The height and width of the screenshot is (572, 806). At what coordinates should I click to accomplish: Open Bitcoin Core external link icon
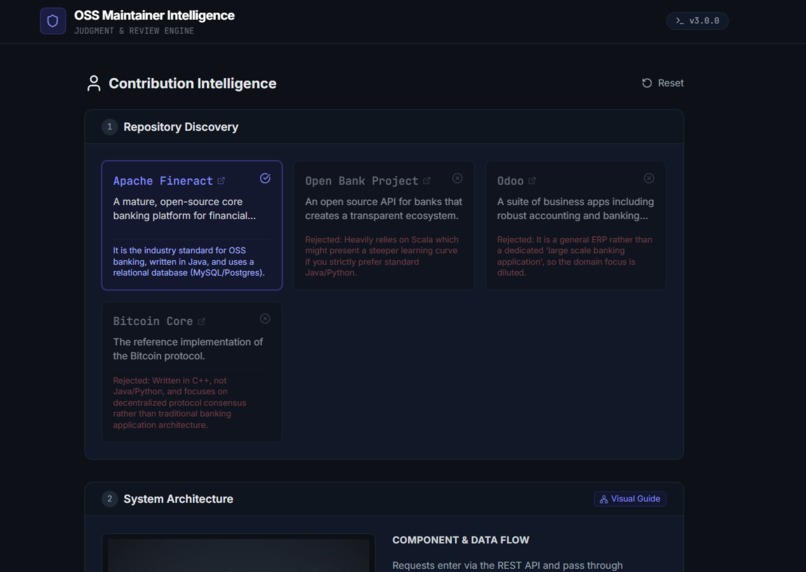pyautogui.click(x=202, y=321)
